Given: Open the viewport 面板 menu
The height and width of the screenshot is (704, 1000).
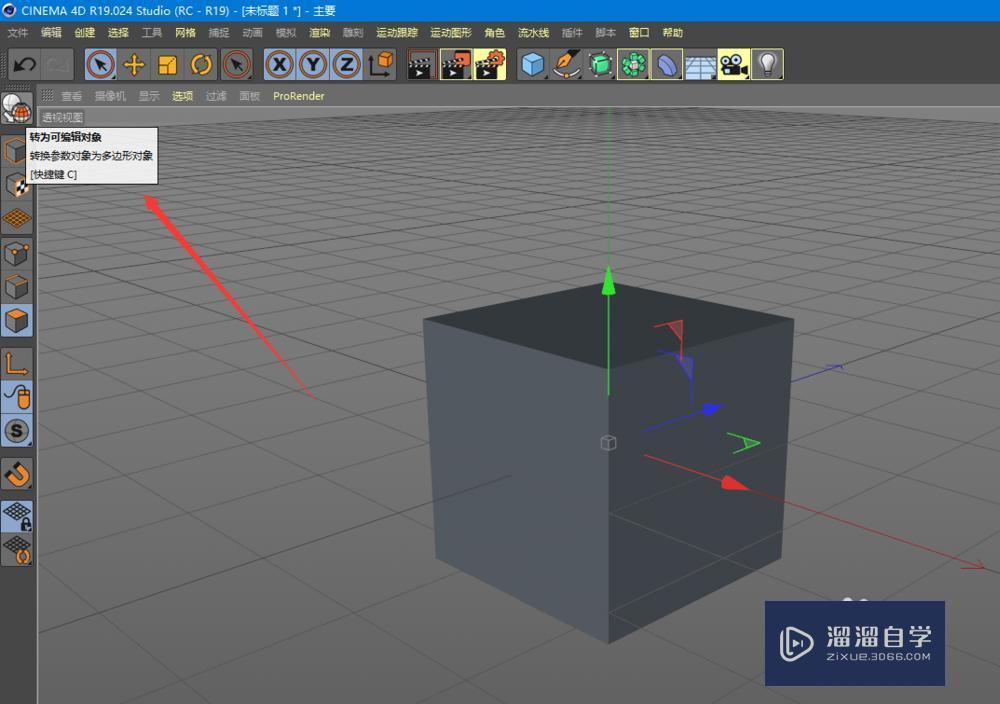Looking at the screenshot, I should pyautogui.click(x=249, y=96).
